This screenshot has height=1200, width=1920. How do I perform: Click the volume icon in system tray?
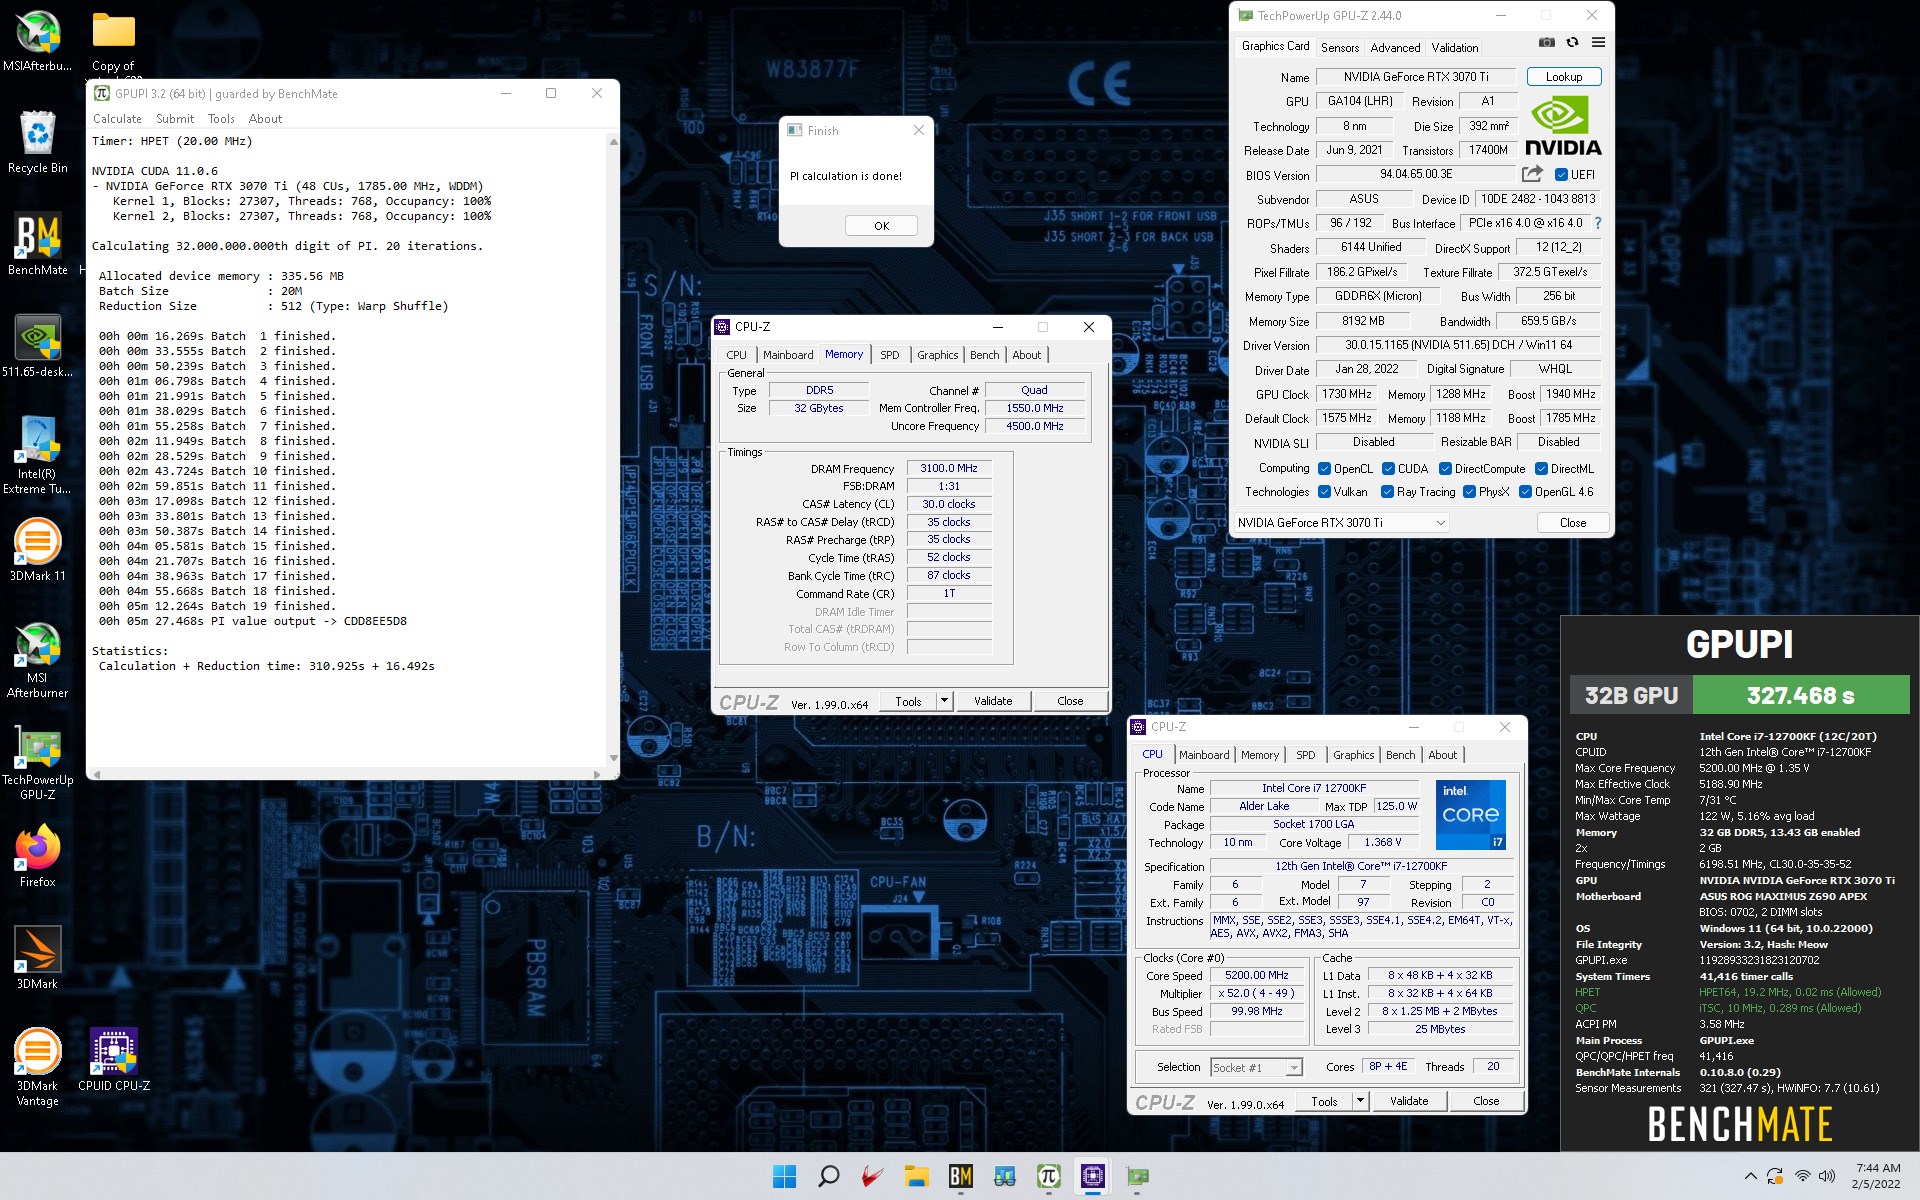point(1826,1177)
